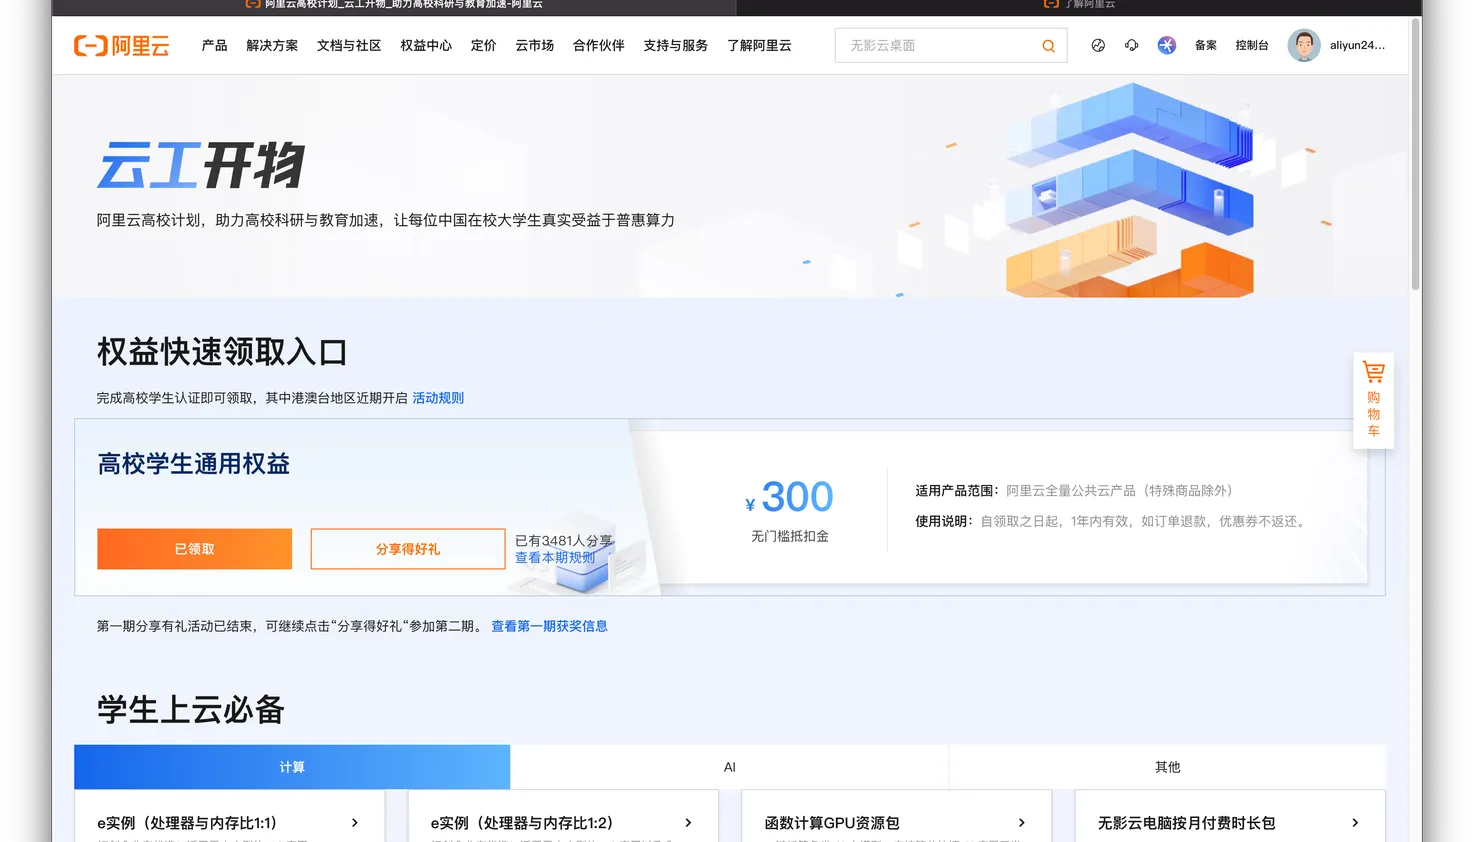Open the 了解阿里云 menu

759,45
